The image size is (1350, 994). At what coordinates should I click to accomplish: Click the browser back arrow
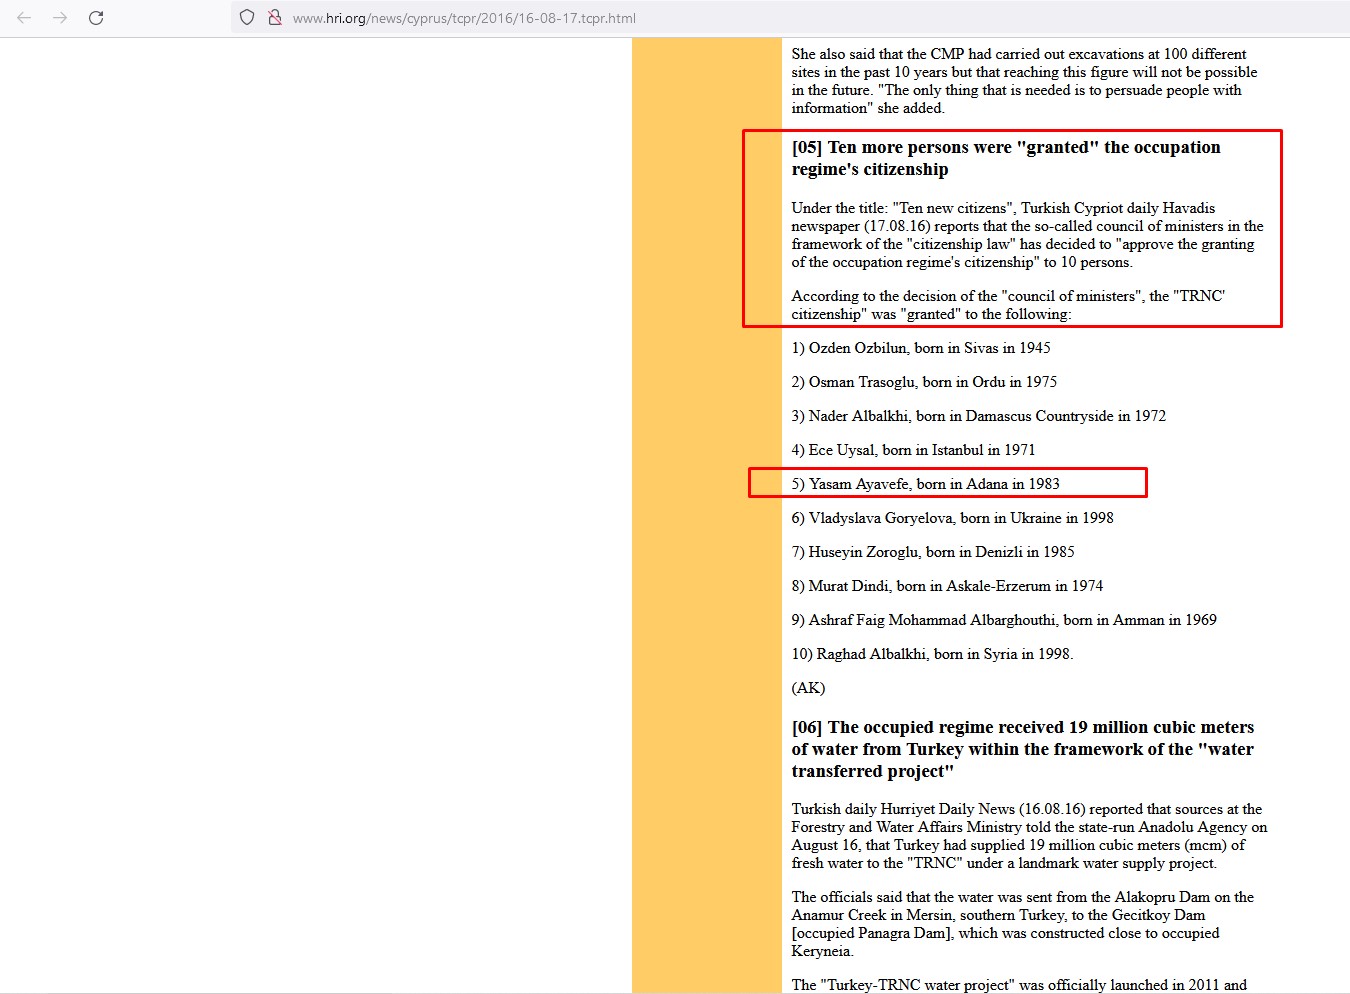(24, 18)
